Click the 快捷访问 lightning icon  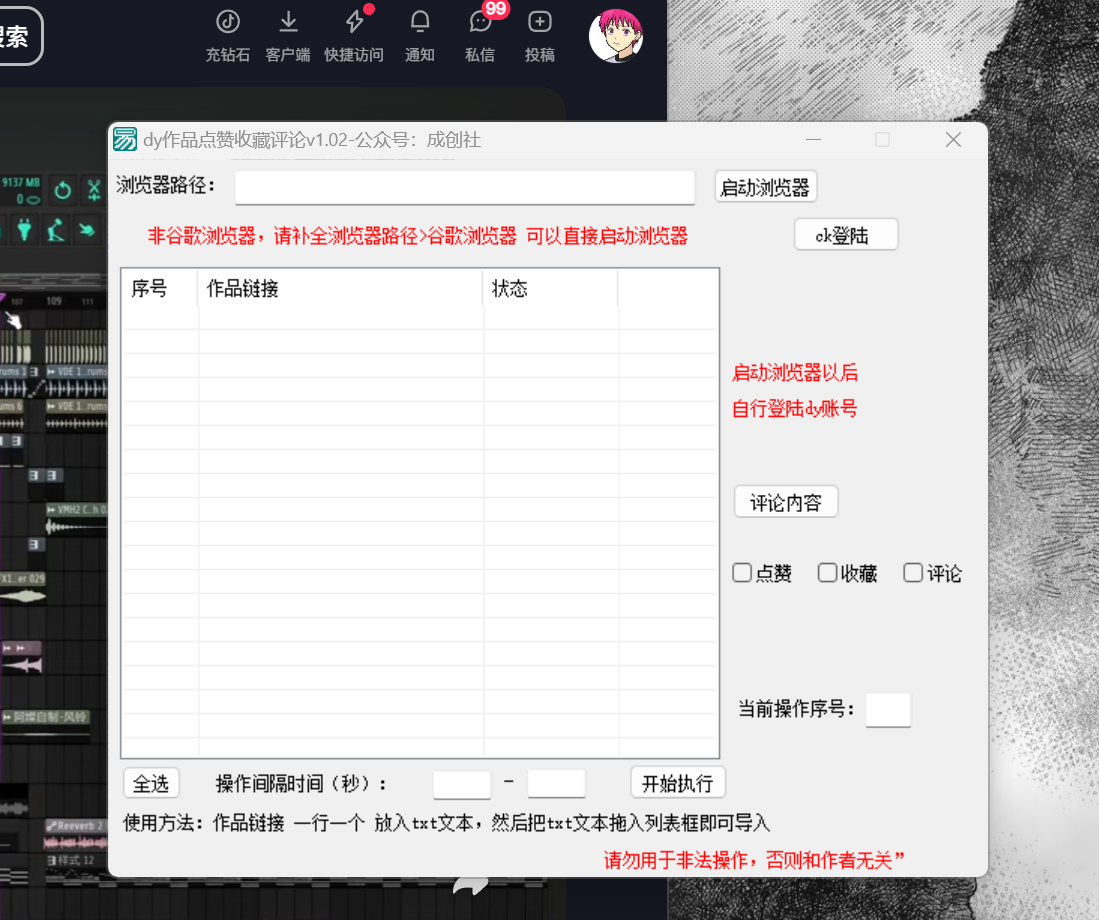click(x=354, y=22)
